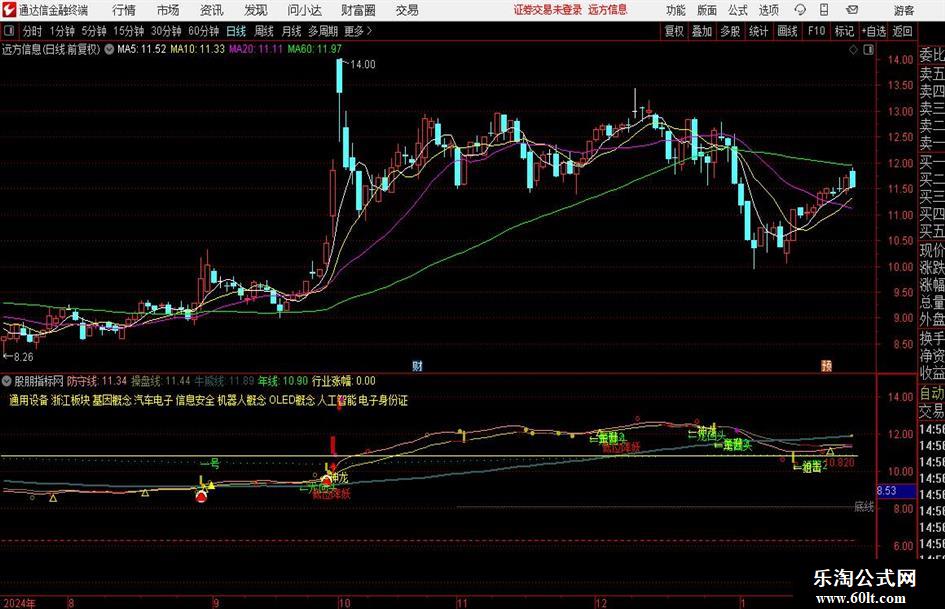Expand the 更多 period options

[x=359, y=31]
